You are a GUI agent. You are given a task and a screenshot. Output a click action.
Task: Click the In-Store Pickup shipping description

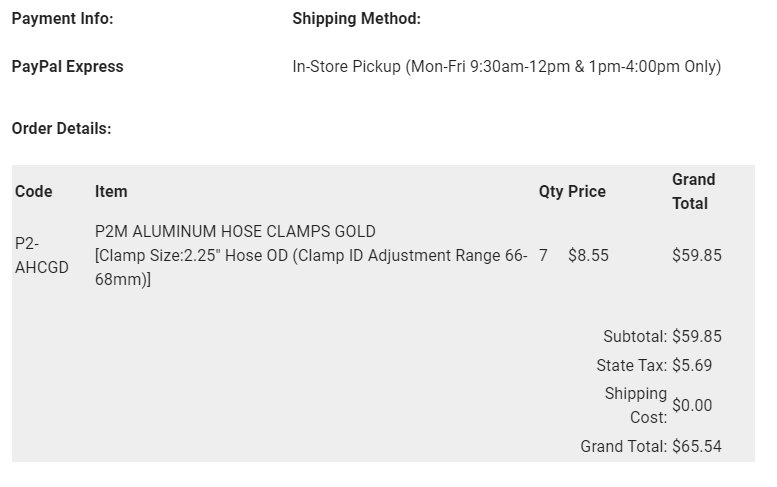(x=506, y=66)
